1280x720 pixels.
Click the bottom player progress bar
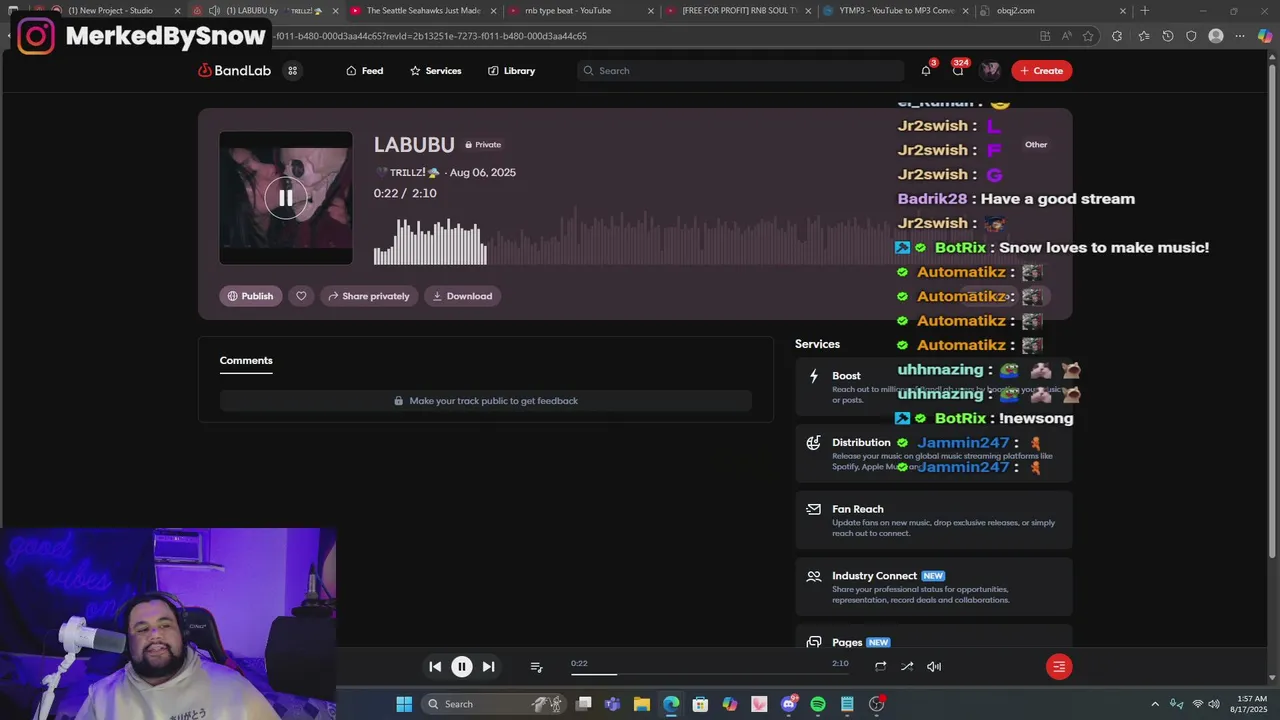tap(710, 674)
